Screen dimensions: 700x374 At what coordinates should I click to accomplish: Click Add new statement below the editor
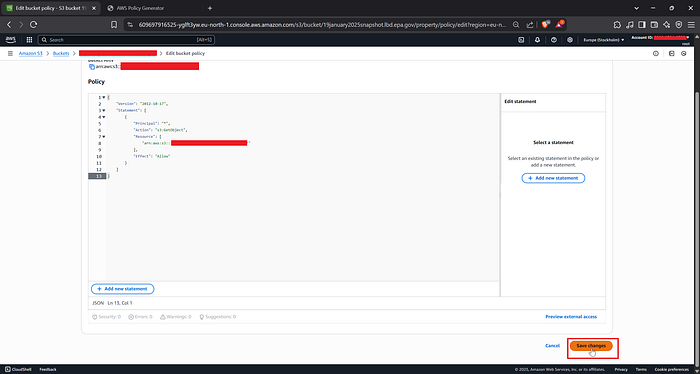click(122, 289)
